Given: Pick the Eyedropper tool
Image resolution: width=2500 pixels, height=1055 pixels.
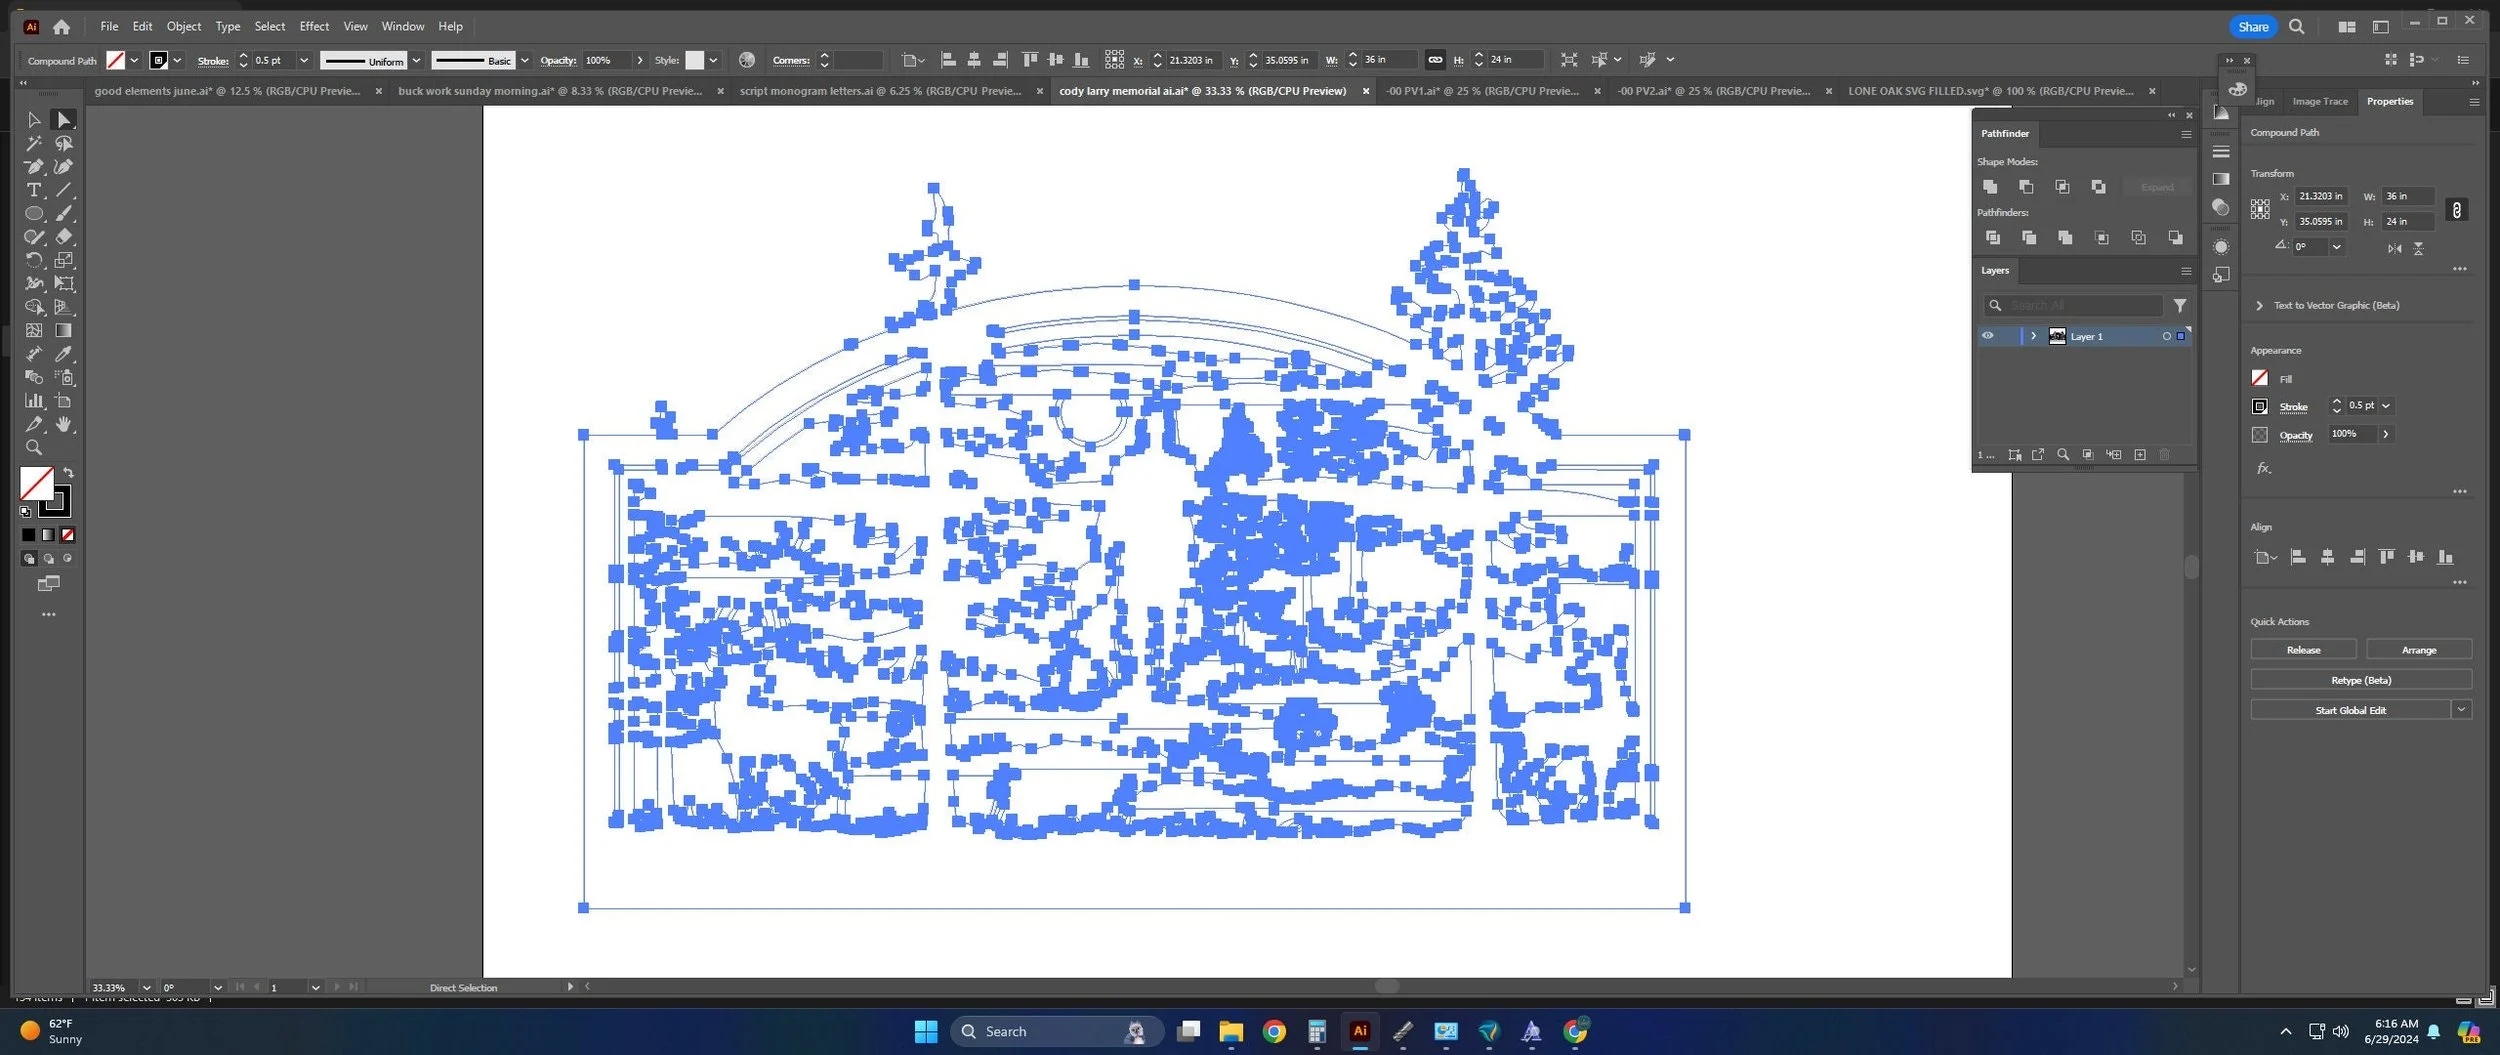Looking at the screenshot, I should [64, 354].
